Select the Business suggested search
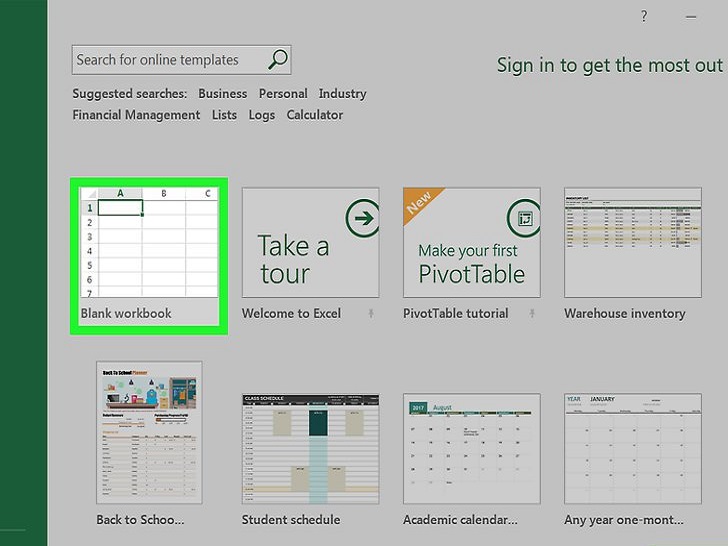728x546 pixels. [x=223, y=94]
